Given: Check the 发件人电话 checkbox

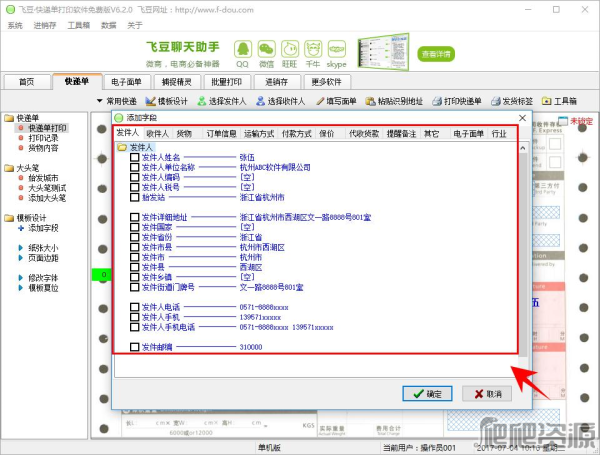Looking at the screenshot, I should click(x=134, y=307).
